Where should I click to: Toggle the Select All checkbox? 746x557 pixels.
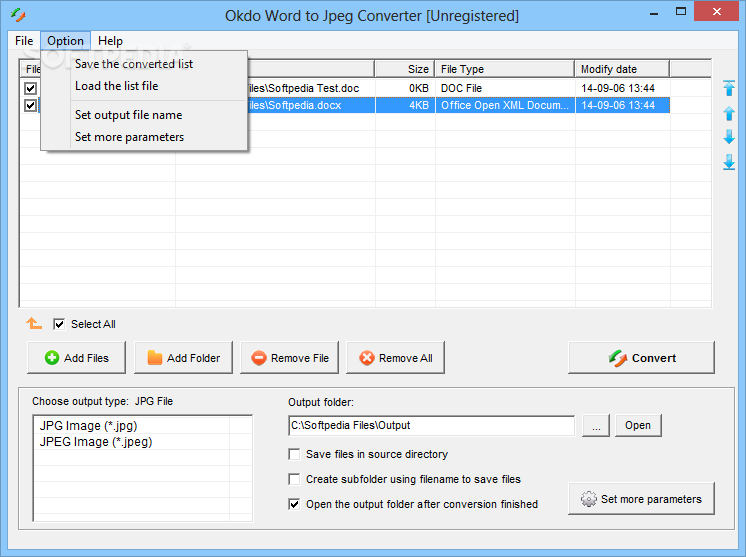point(59,324)
